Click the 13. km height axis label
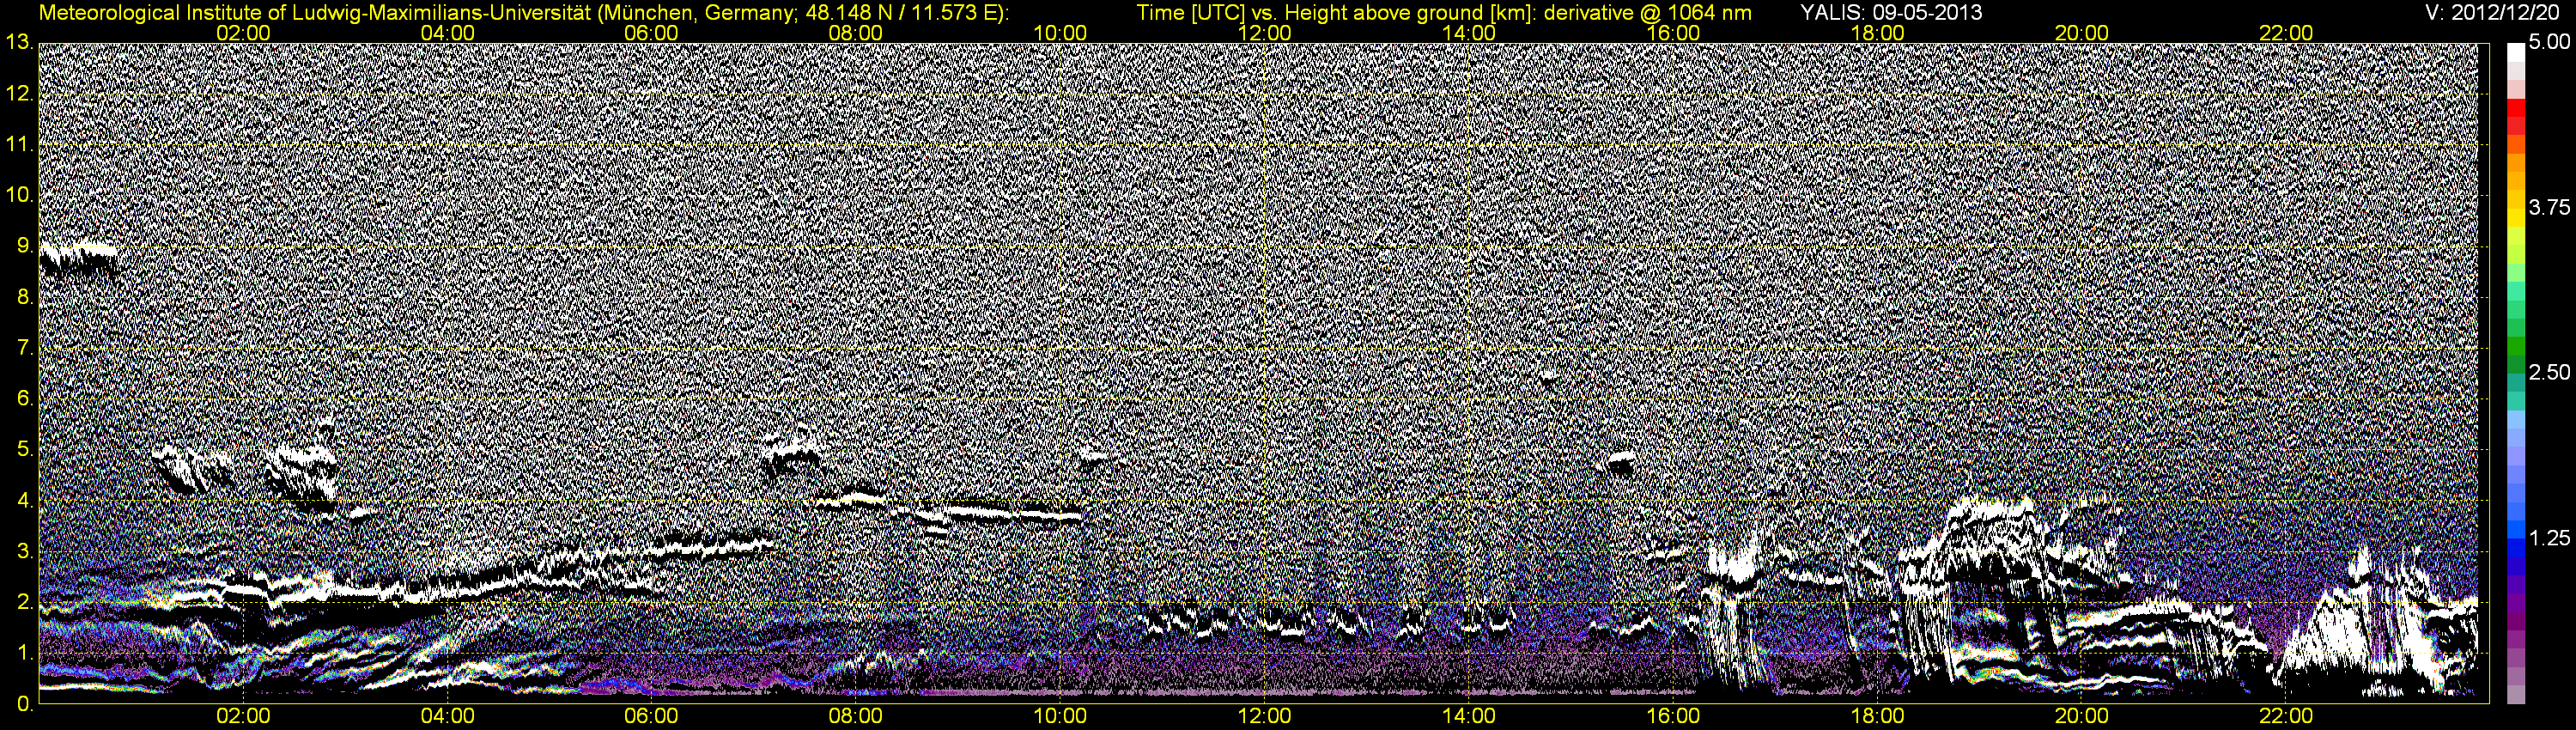Screen dimensions: 2576x730 [20, 43]
